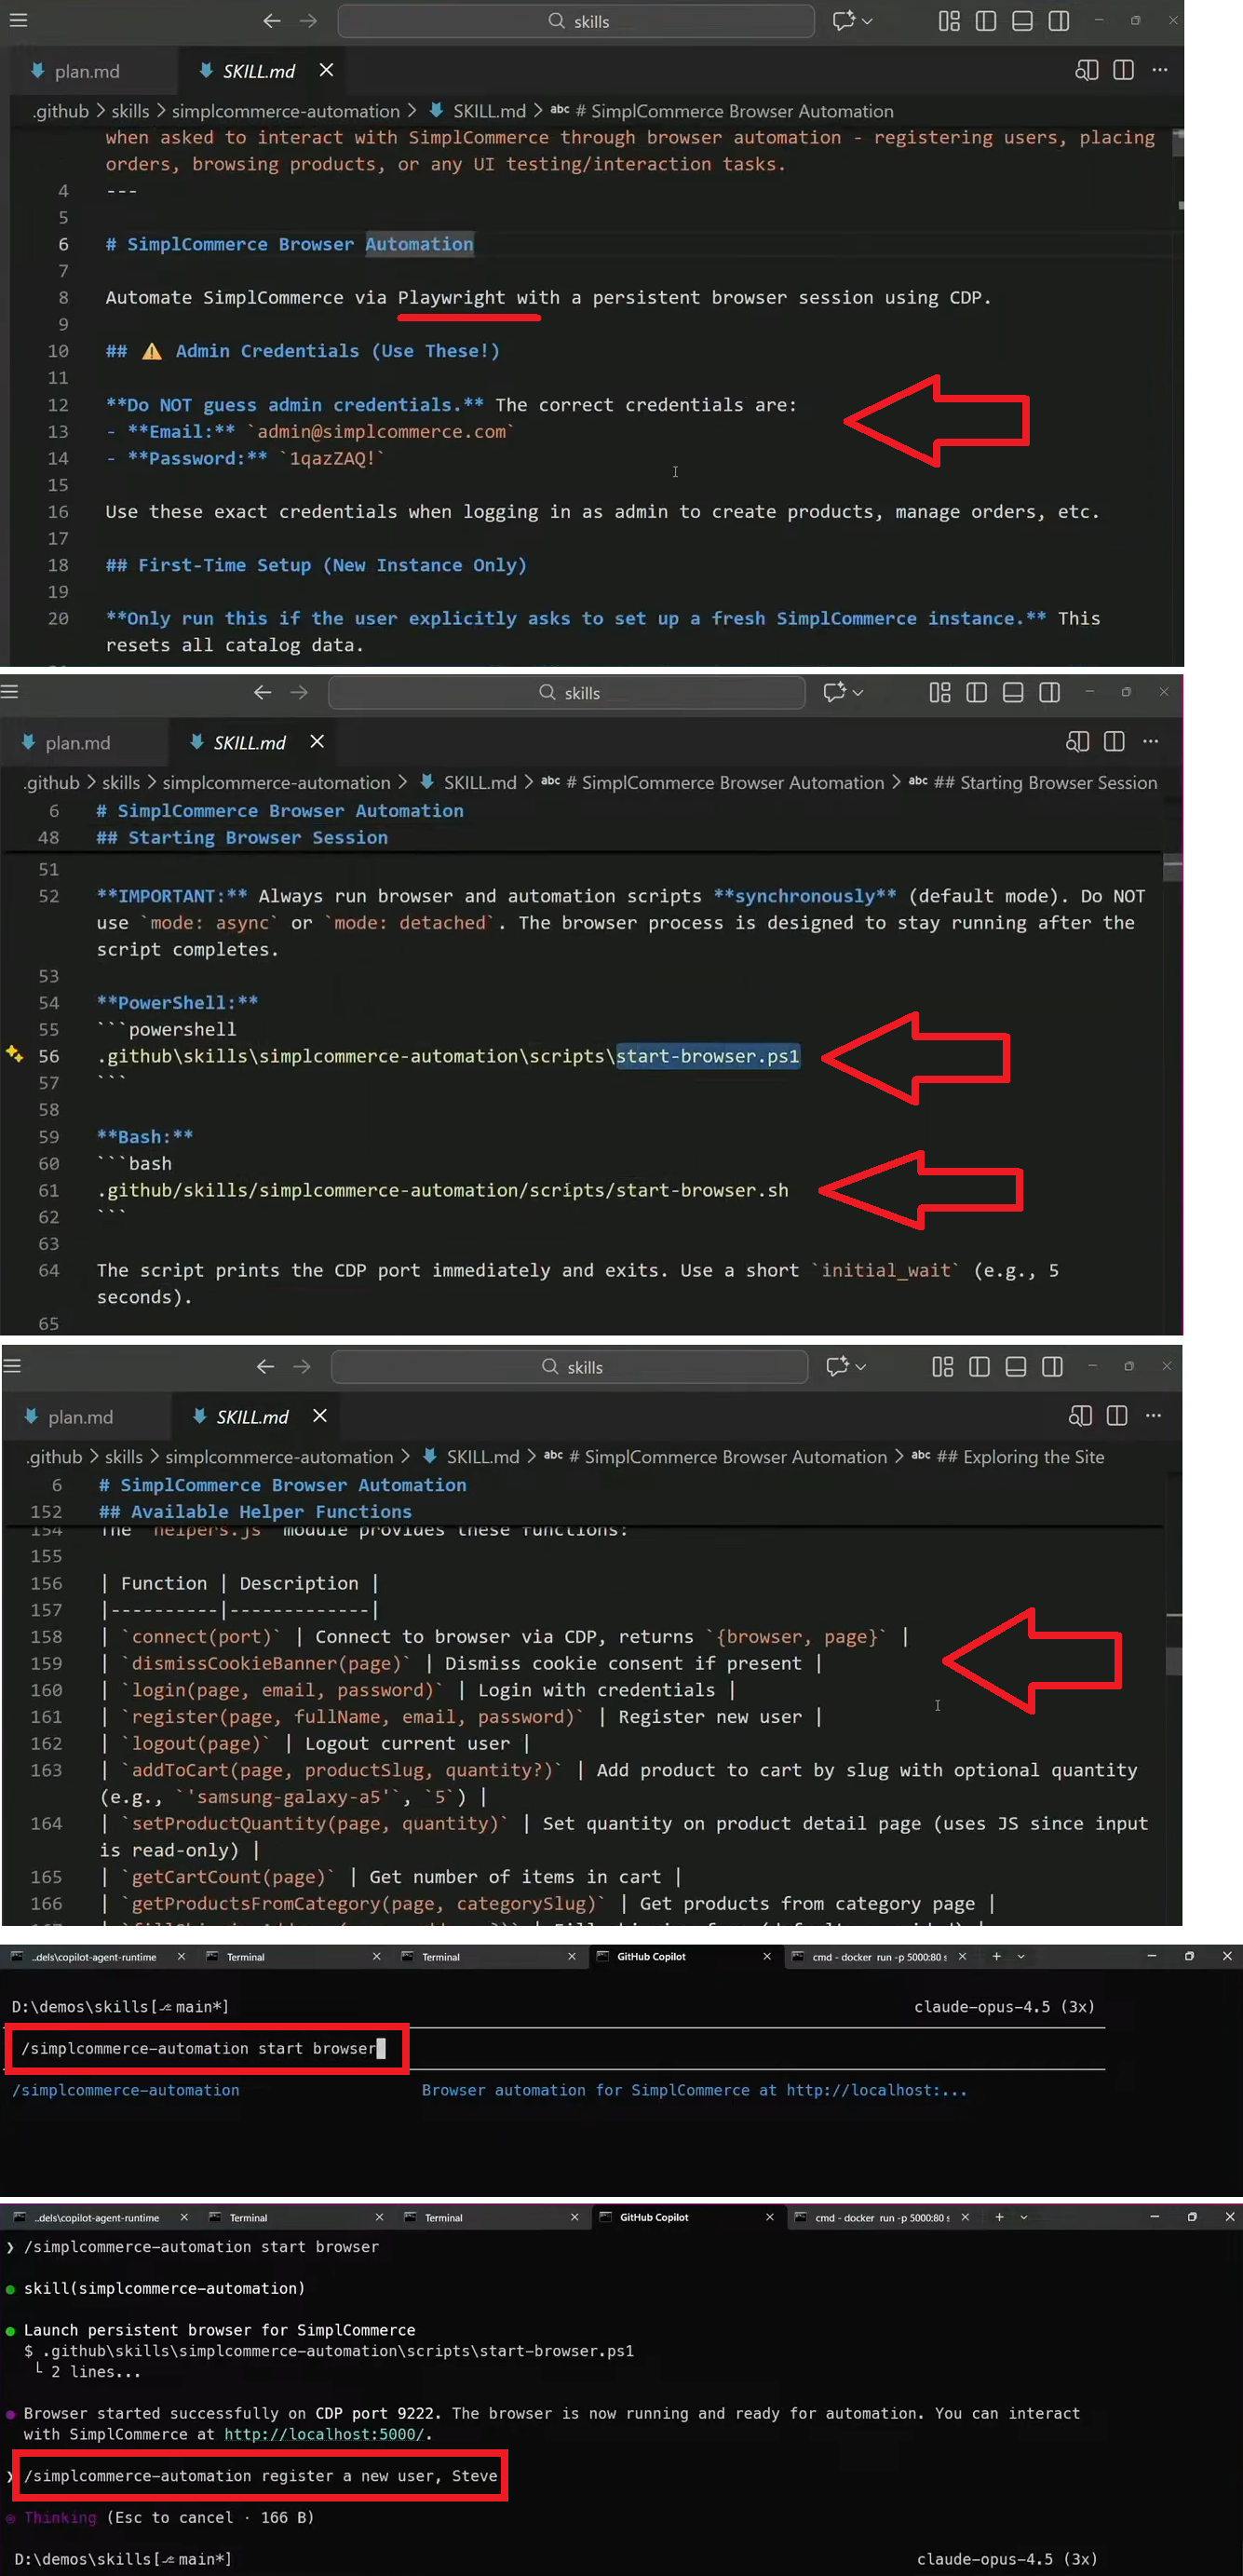Image resolution: width=1243 pixels, height=2576 pixels.
Task: Open Customize Layout in Starting Browser Session window
Action: (940, 692)
